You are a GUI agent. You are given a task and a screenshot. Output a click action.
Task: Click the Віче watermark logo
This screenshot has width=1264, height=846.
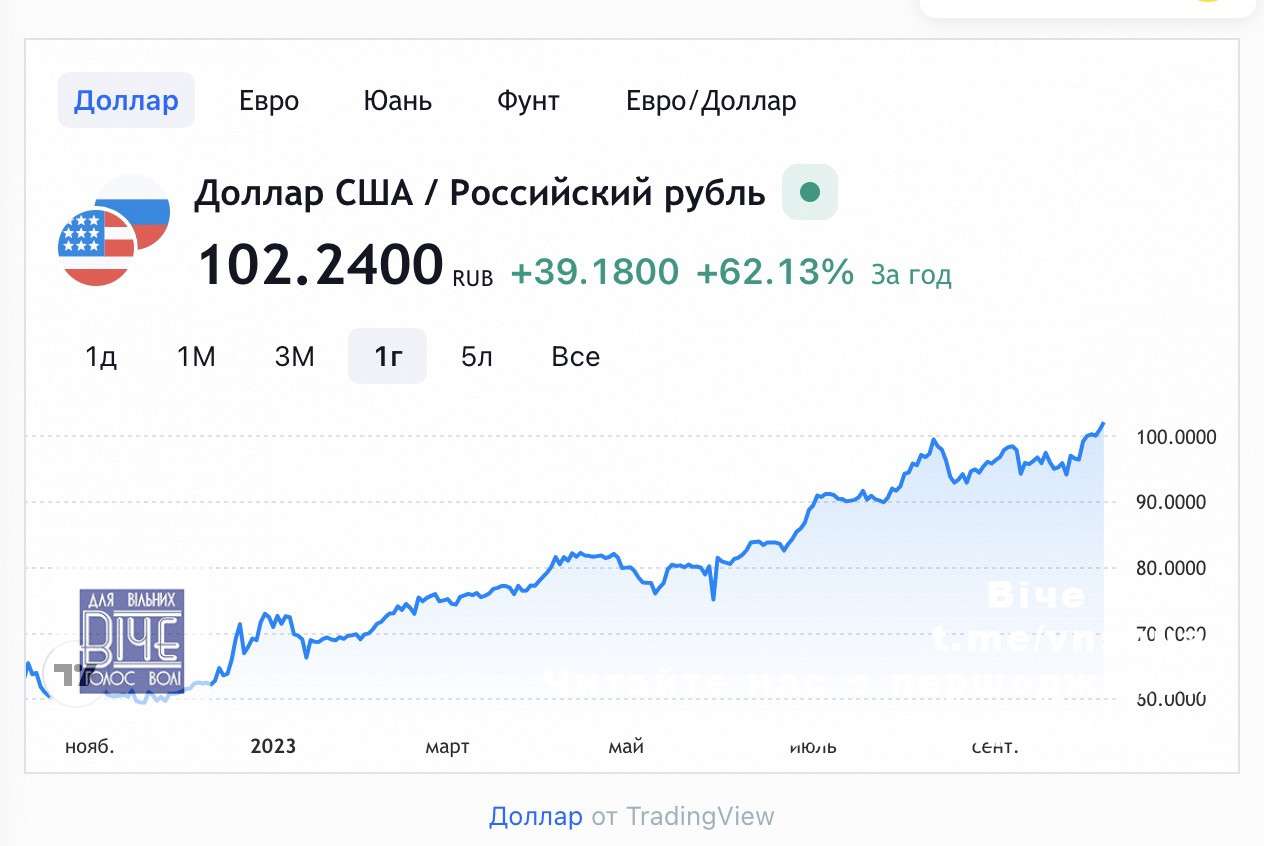131,641
